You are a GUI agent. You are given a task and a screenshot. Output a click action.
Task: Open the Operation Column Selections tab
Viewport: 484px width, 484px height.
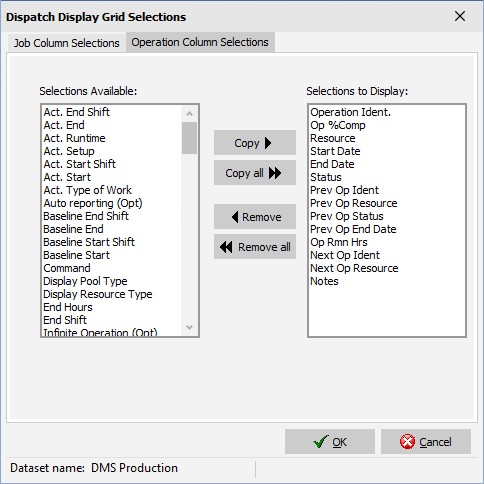(x=200, y=42)
